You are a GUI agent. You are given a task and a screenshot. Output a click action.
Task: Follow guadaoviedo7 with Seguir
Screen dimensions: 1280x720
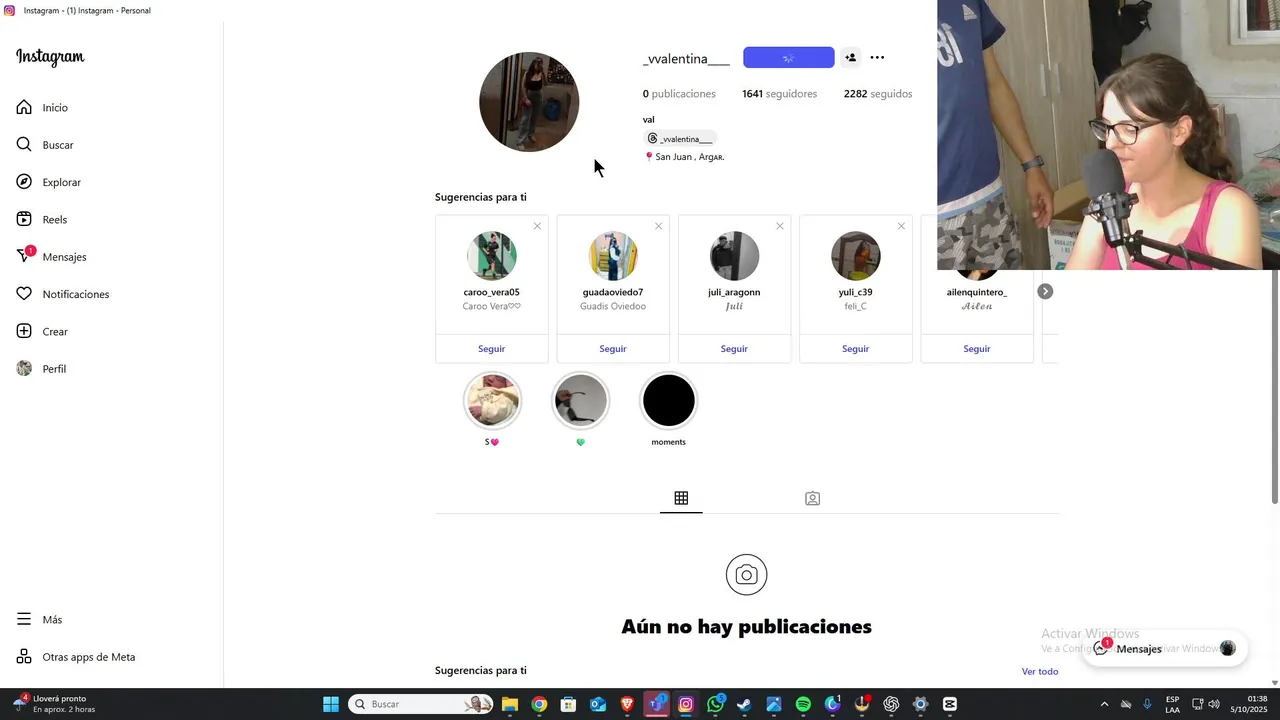[x=613, y=349]
